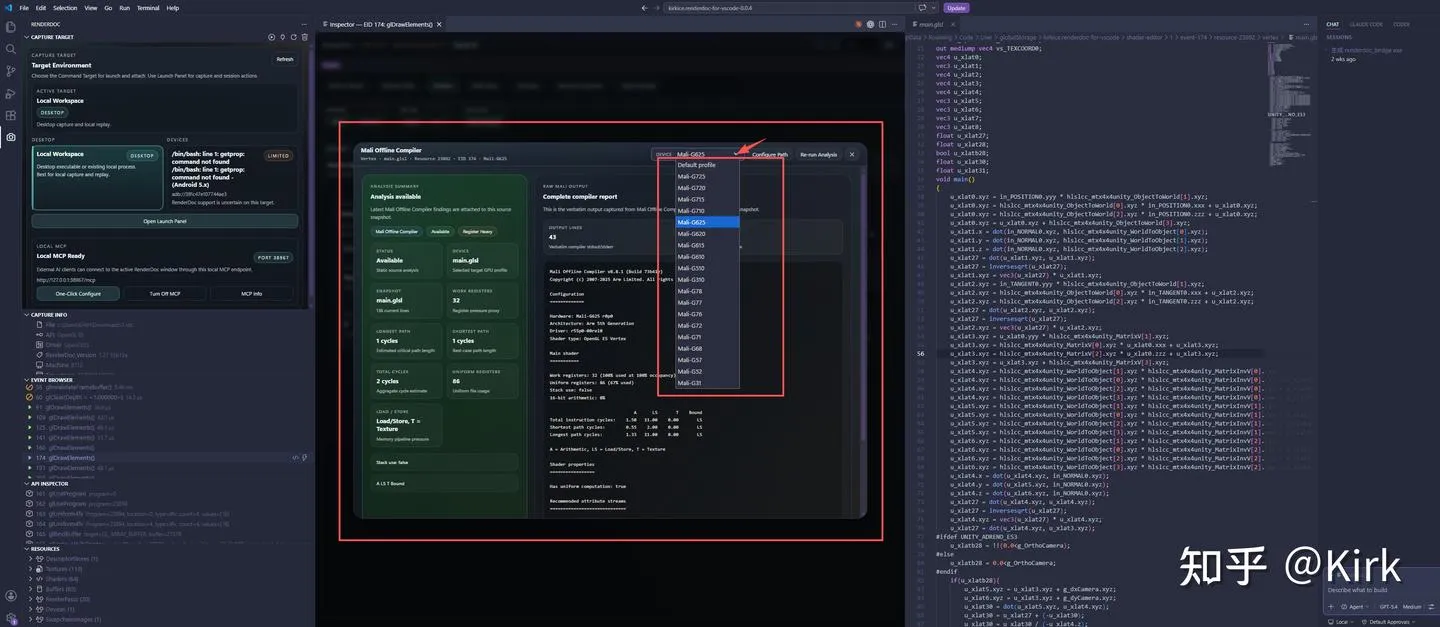Viewport: 1440px width, 627px height.
Task: Open the File menu
Action: point(24,7)
